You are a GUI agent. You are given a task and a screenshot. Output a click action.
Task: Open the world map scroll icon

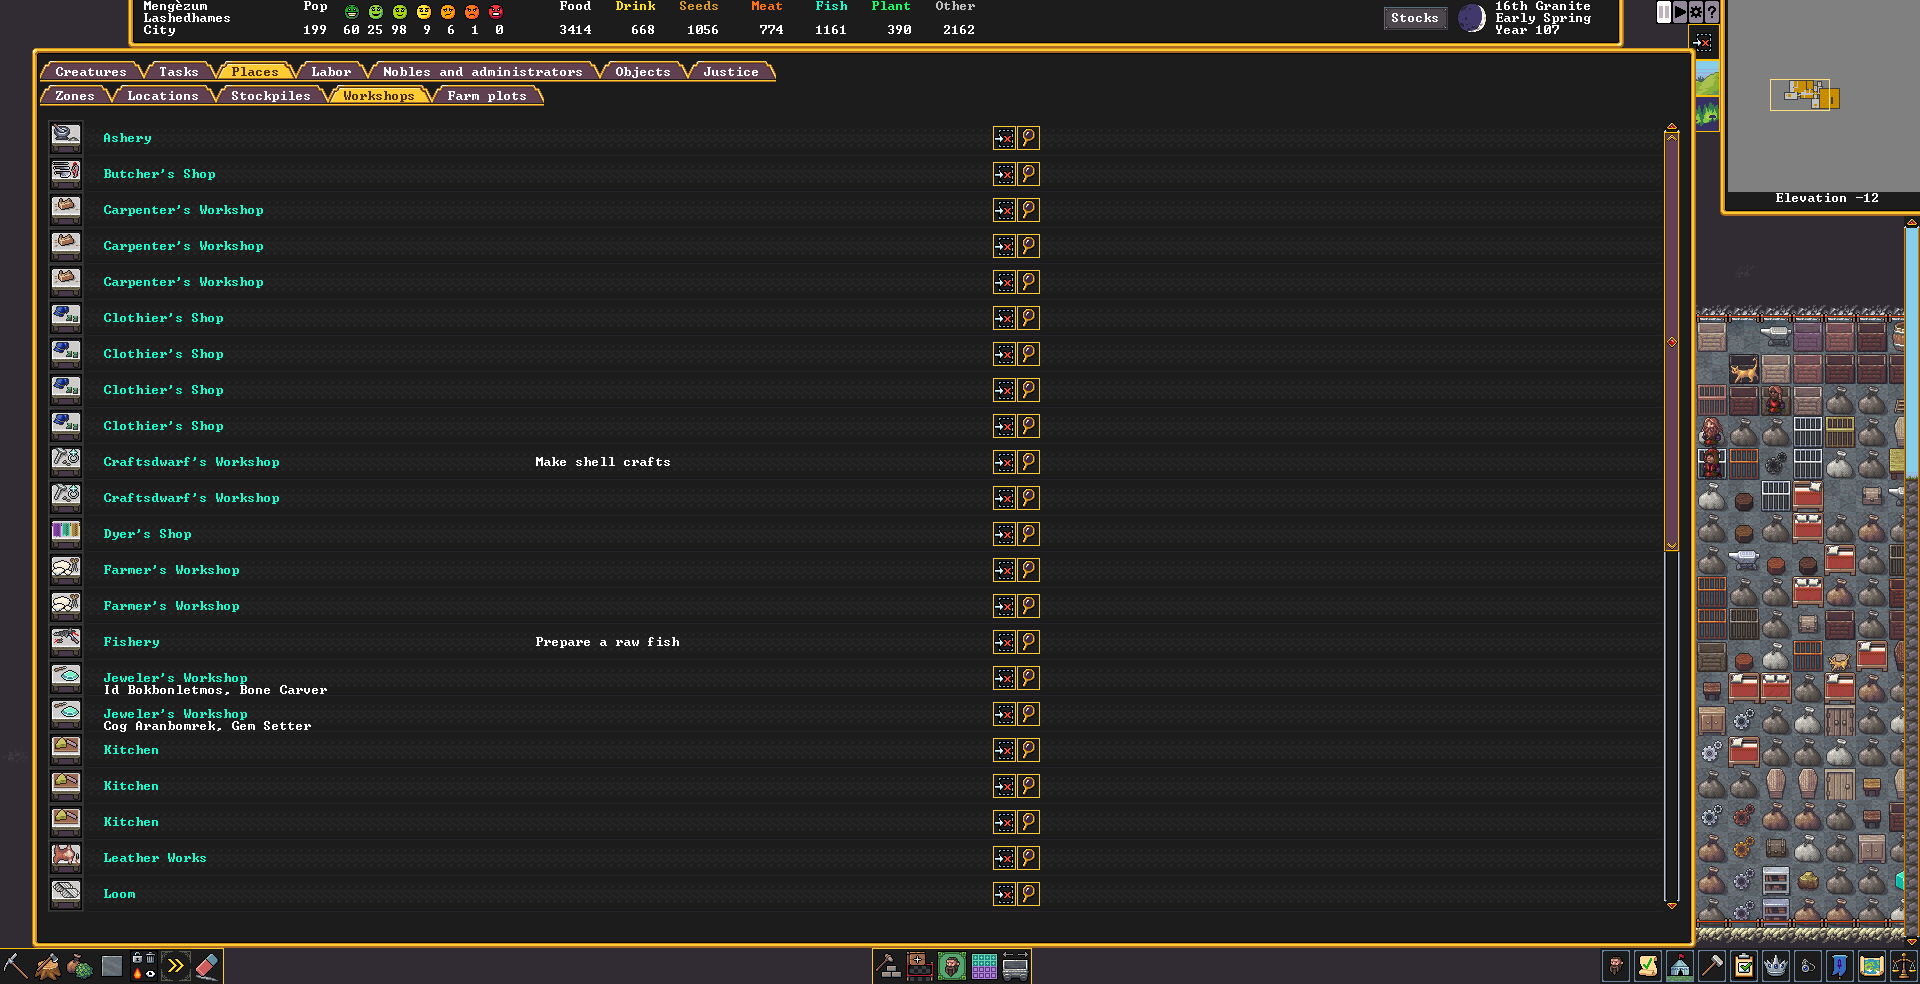pos(1871,966)
